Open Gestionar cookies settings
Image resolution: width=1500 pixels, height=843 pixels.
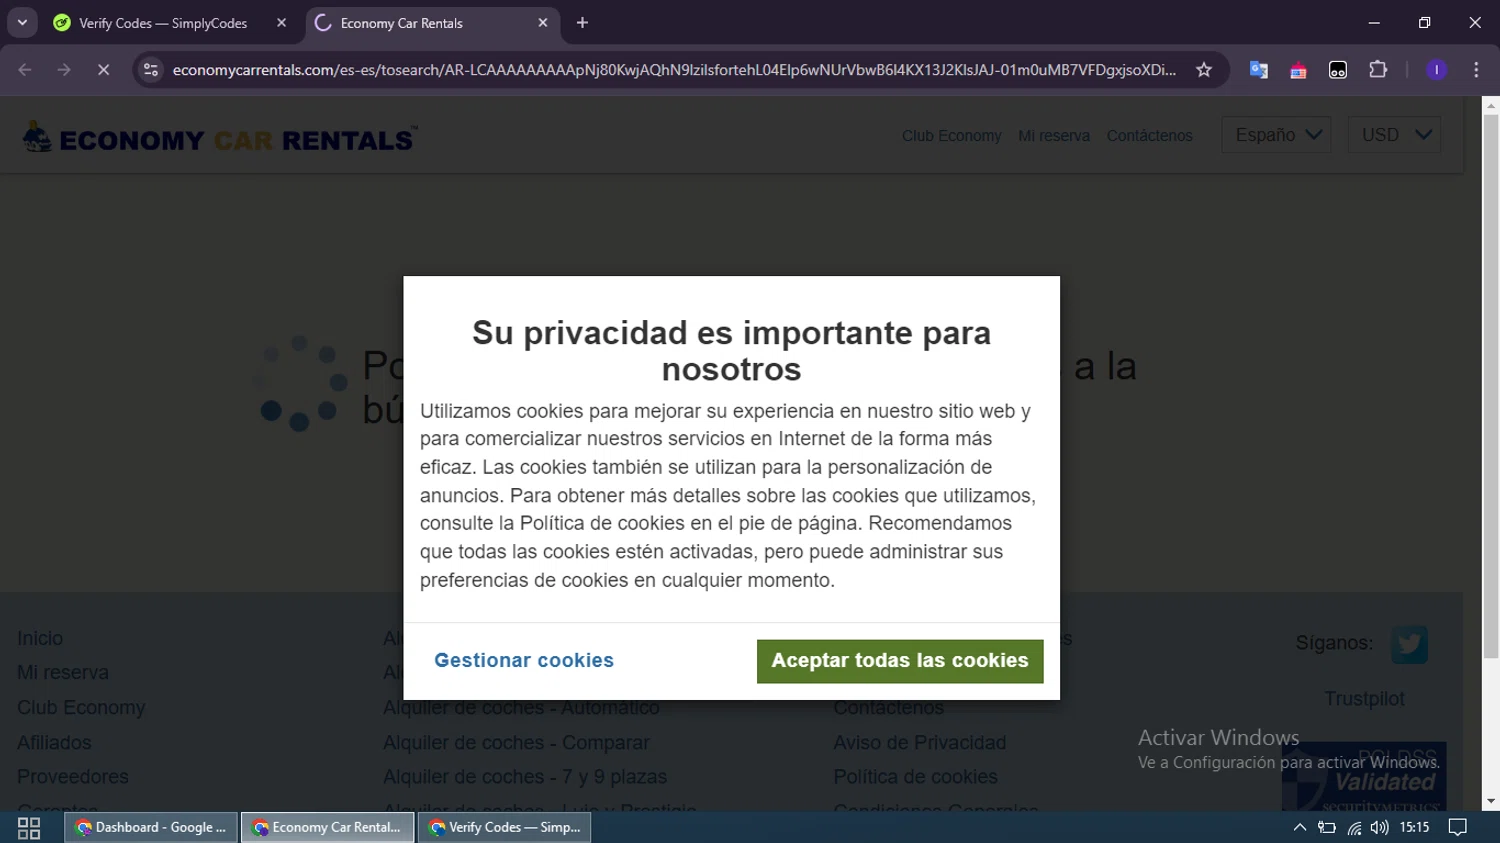pyautogui.click(x=524, y=661)
